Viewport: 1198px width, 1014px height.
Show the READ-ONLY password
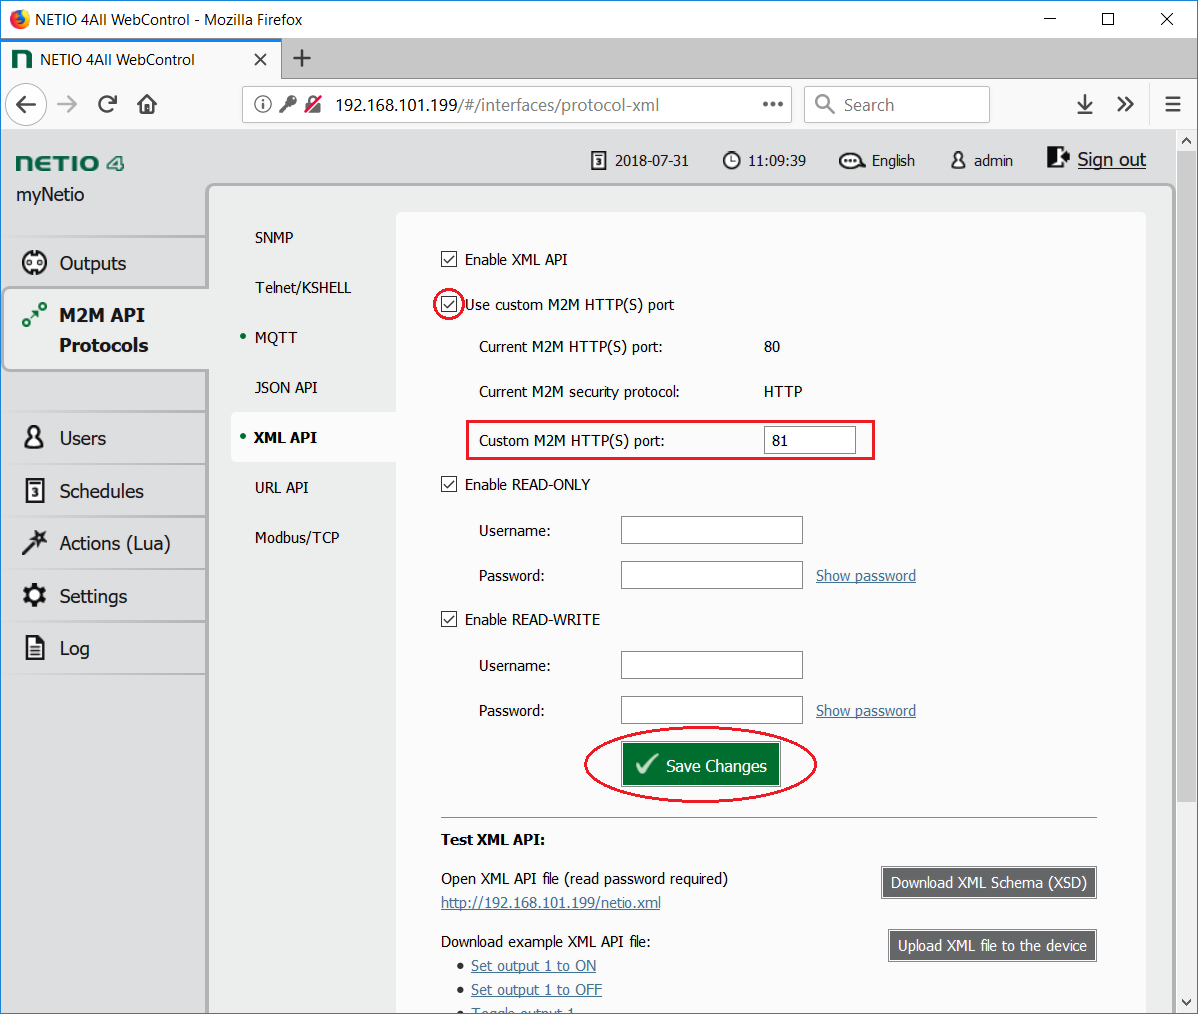point(866,575)
